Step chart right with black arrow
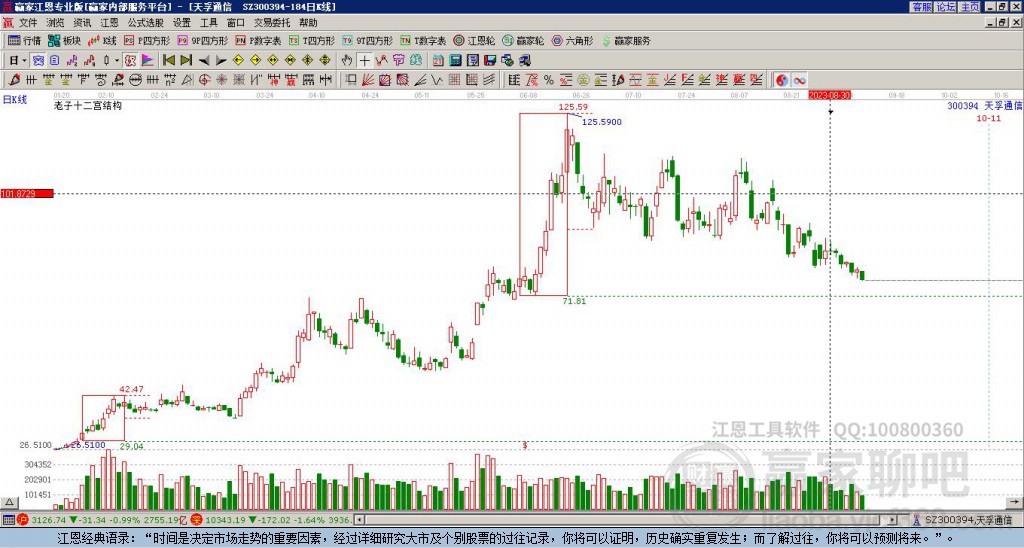 (x=221, y=61)
